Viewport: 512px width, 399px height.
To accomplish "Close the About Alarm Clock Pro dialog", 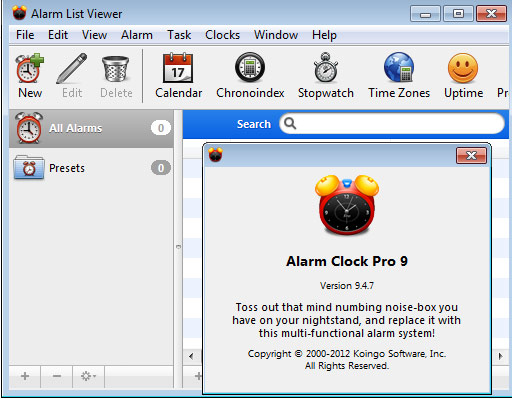I will pyautogui.click(x=471, y=155).
